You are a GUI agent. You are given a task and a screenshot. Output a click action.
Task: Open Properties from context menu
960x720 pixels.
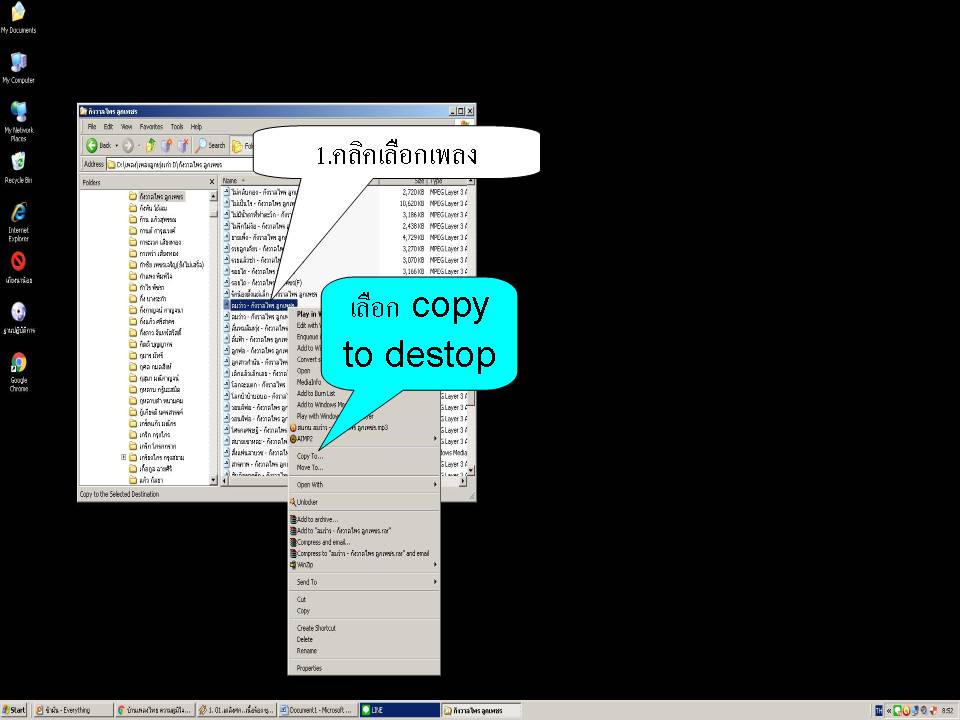(x=364, y=668)
